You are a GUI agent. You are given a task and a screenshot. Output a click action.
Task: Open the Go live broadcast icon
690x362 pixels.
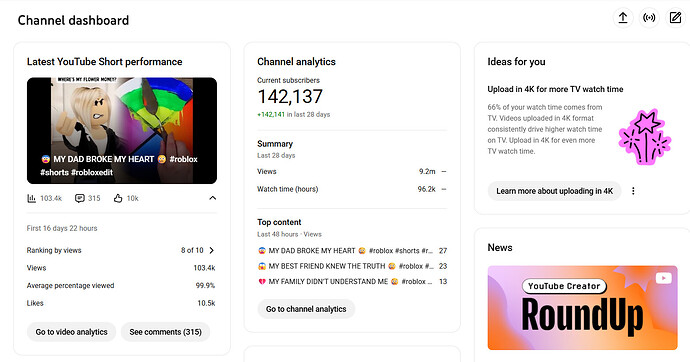[x=649, y=18]
